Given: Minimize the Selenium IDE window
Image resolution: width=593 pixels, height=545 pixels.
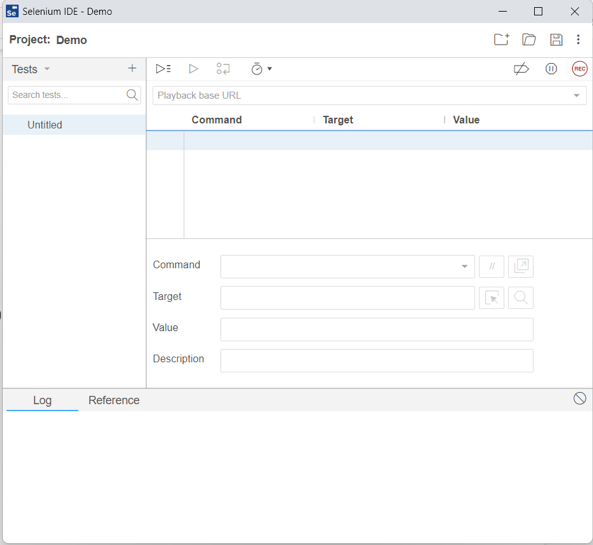Looking at the screenshot, I should (x=503, y=11).
